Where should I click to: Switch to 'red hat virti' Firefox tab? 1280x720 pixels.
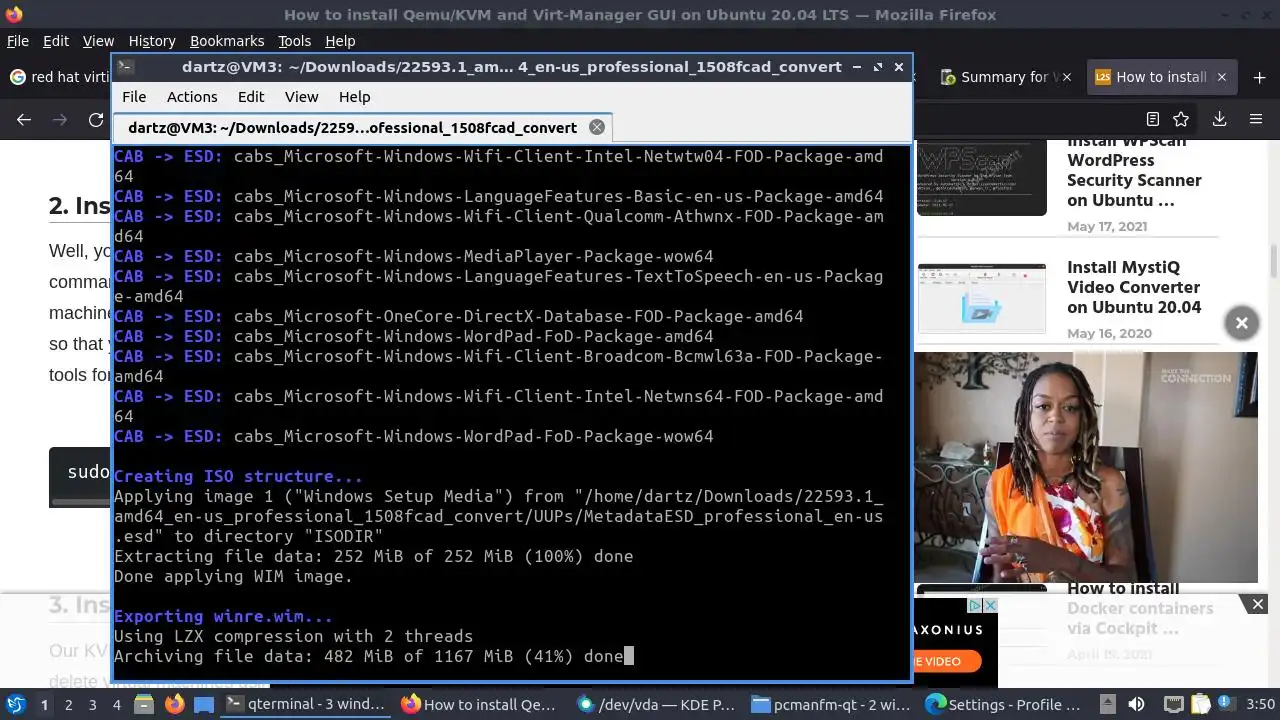pyautogui.click(x=60, y=77)
